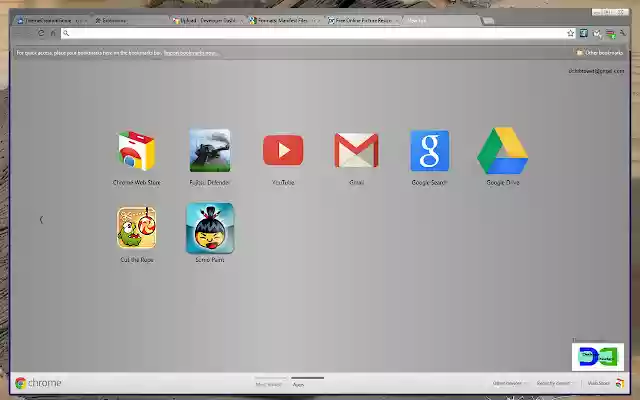Launch the Fujitsu Defender app
This screenshot has height=400, width=640.
click(x=210, y=150)
